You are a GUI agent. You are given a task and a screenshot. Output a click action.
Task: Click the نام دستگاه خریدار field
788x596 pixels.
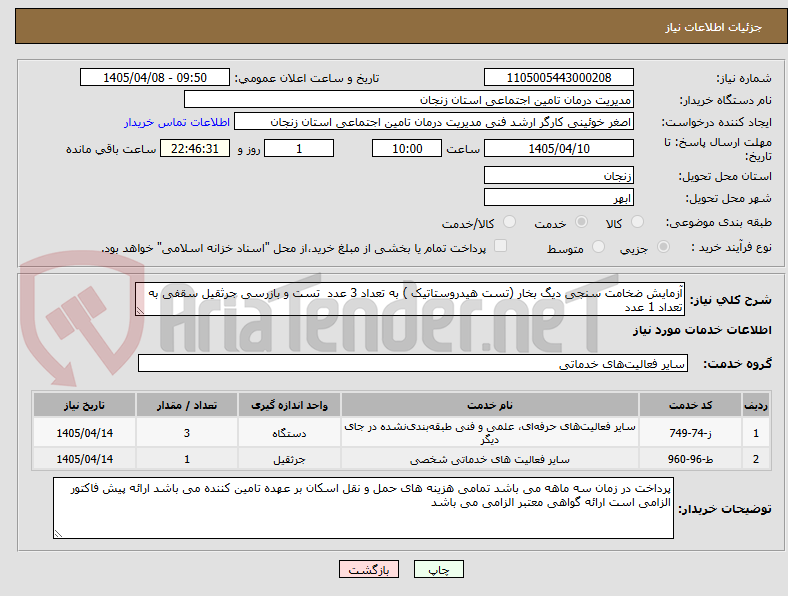[409, 100]
